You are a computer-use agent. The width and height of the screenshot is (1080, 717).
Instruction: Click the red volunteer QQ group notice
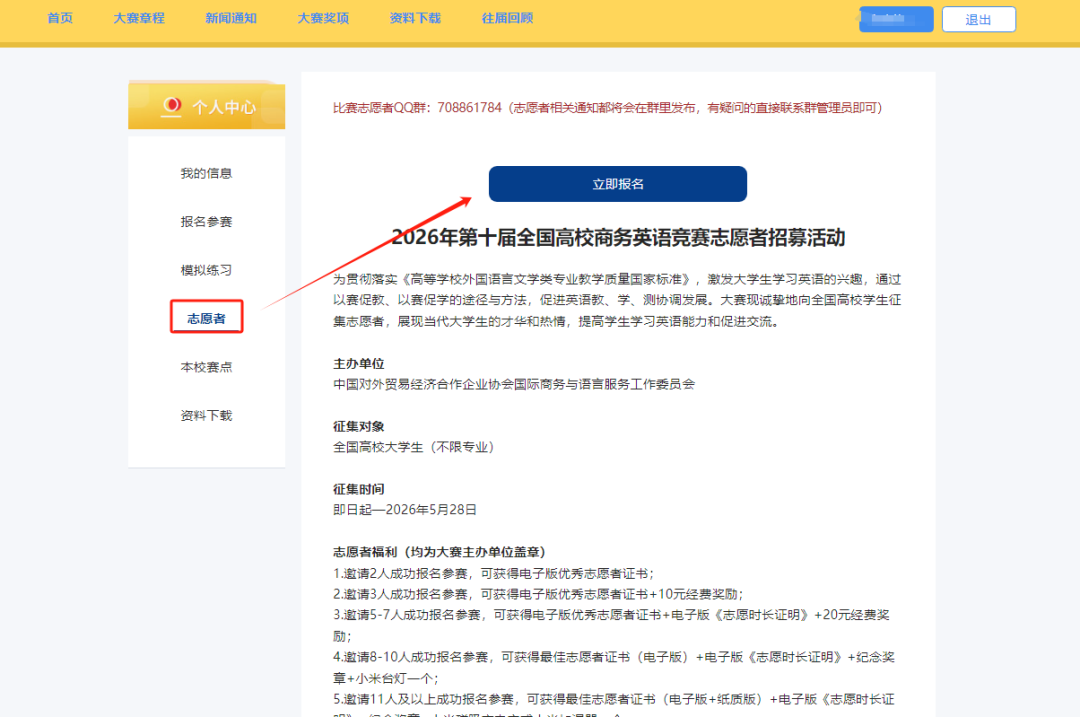pos(607,107)
